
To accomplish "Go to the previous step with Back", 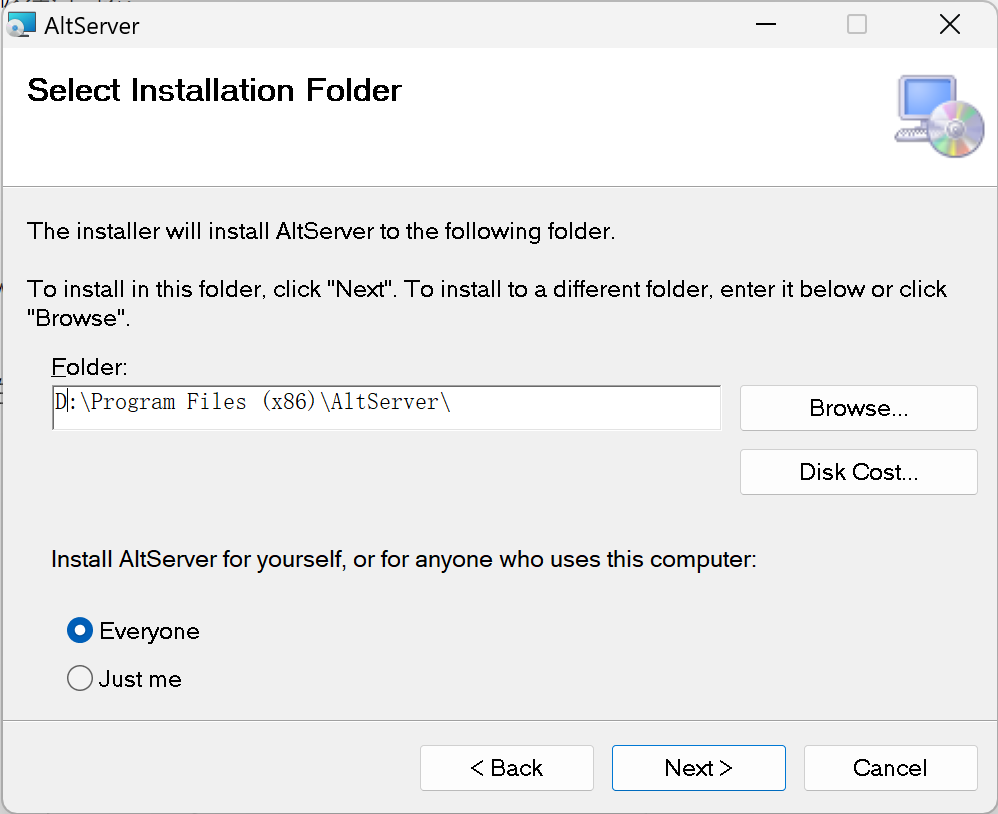I will (x=507, y=768).
